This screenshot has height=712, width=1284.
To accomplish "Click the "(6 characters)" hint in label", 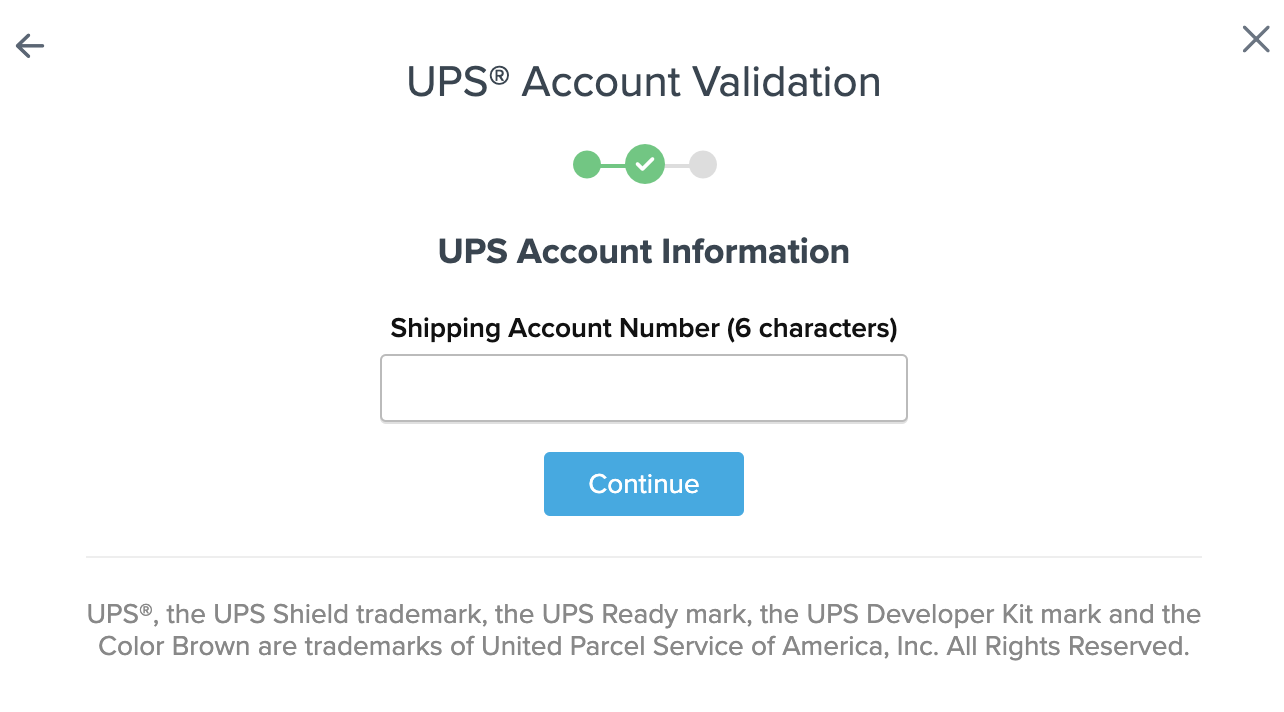I will (x=812, y=328).
